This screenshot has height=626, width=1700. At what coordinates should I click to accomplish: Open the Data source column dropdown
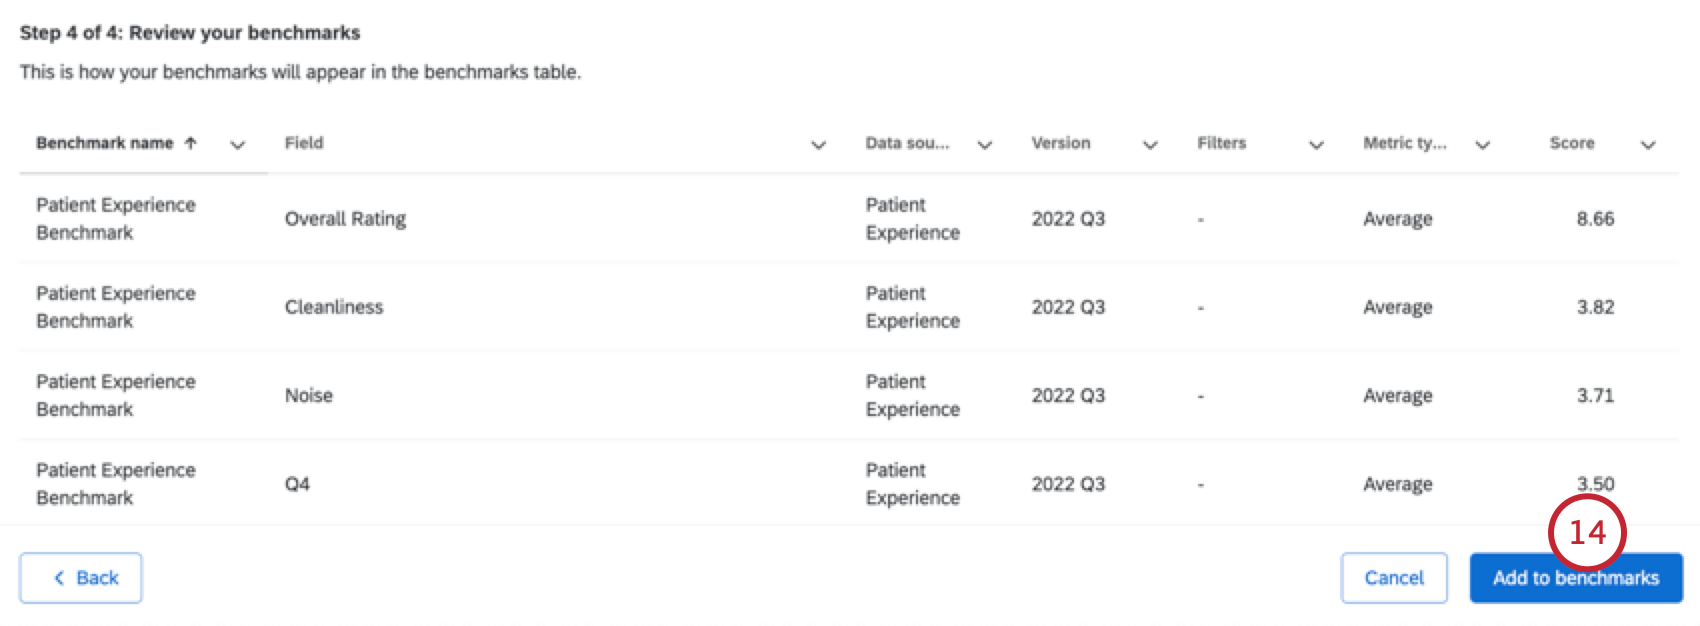click(985, 145)
